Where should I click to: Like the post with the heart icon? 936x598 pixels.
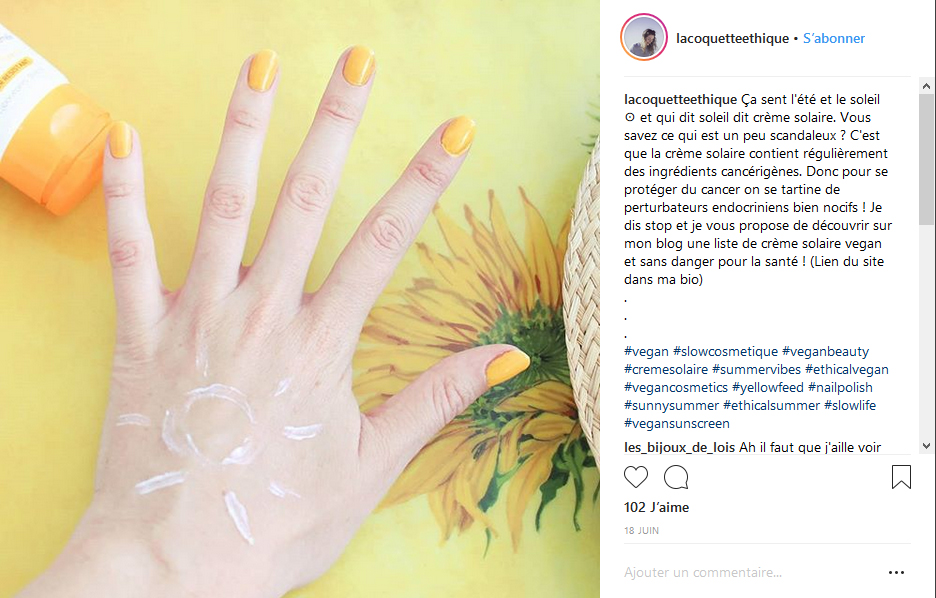click(636, 477)
